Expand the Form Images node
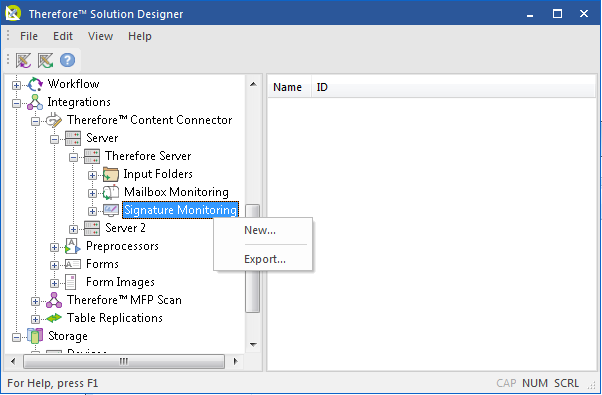602x395 pixels. click(x=55, y=284)
